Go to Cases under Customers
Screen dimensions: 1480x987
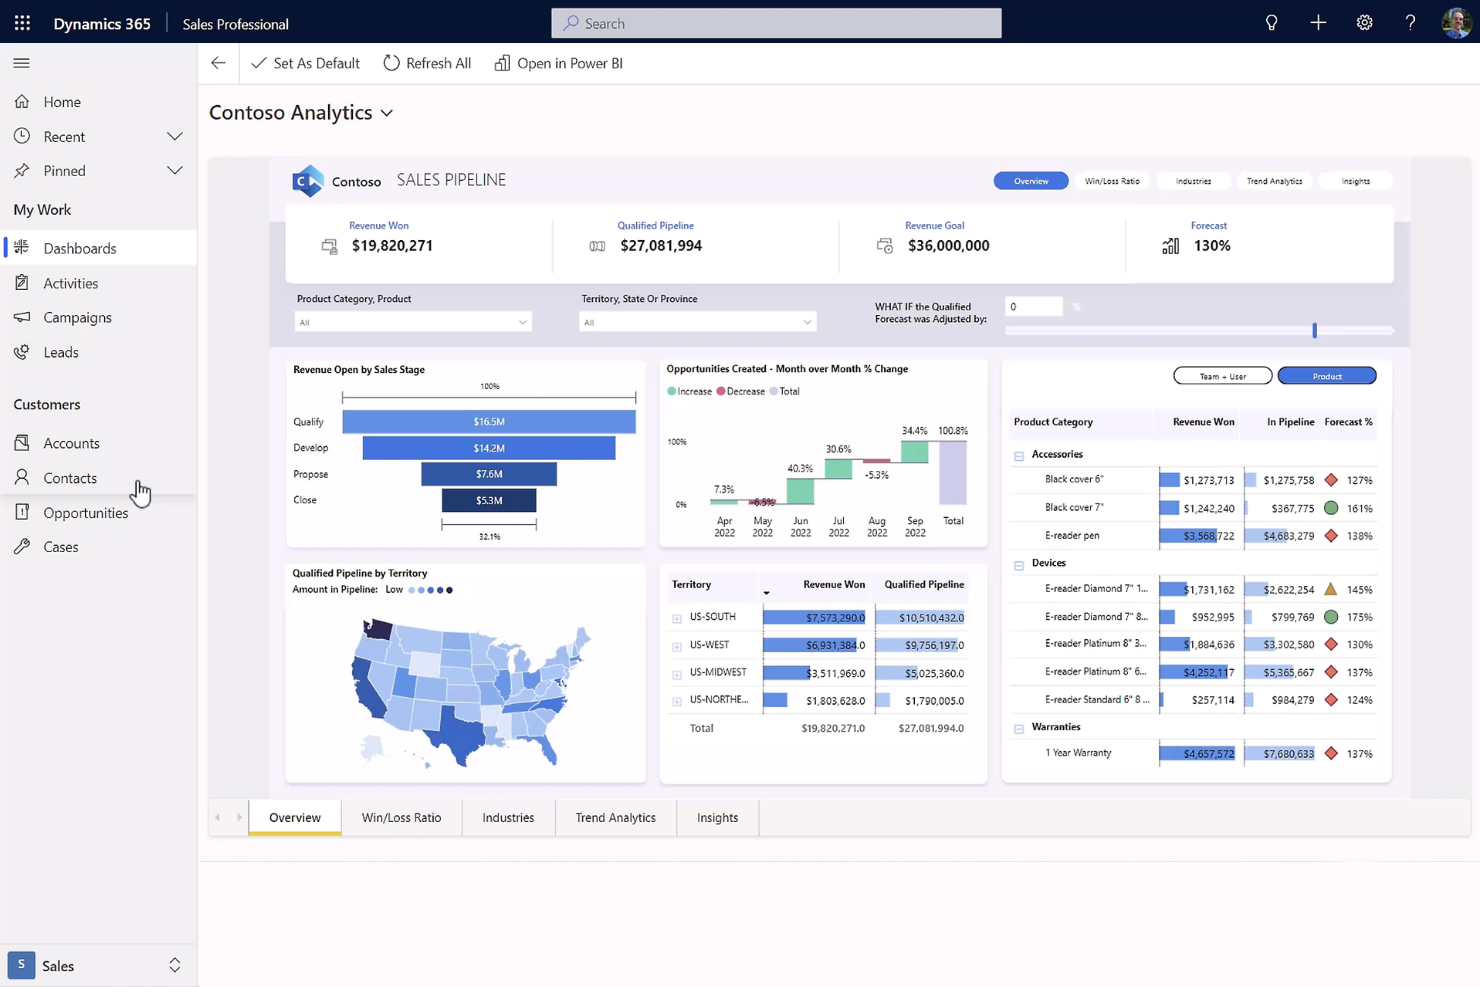pyautogui.click(x=59, y=546)
